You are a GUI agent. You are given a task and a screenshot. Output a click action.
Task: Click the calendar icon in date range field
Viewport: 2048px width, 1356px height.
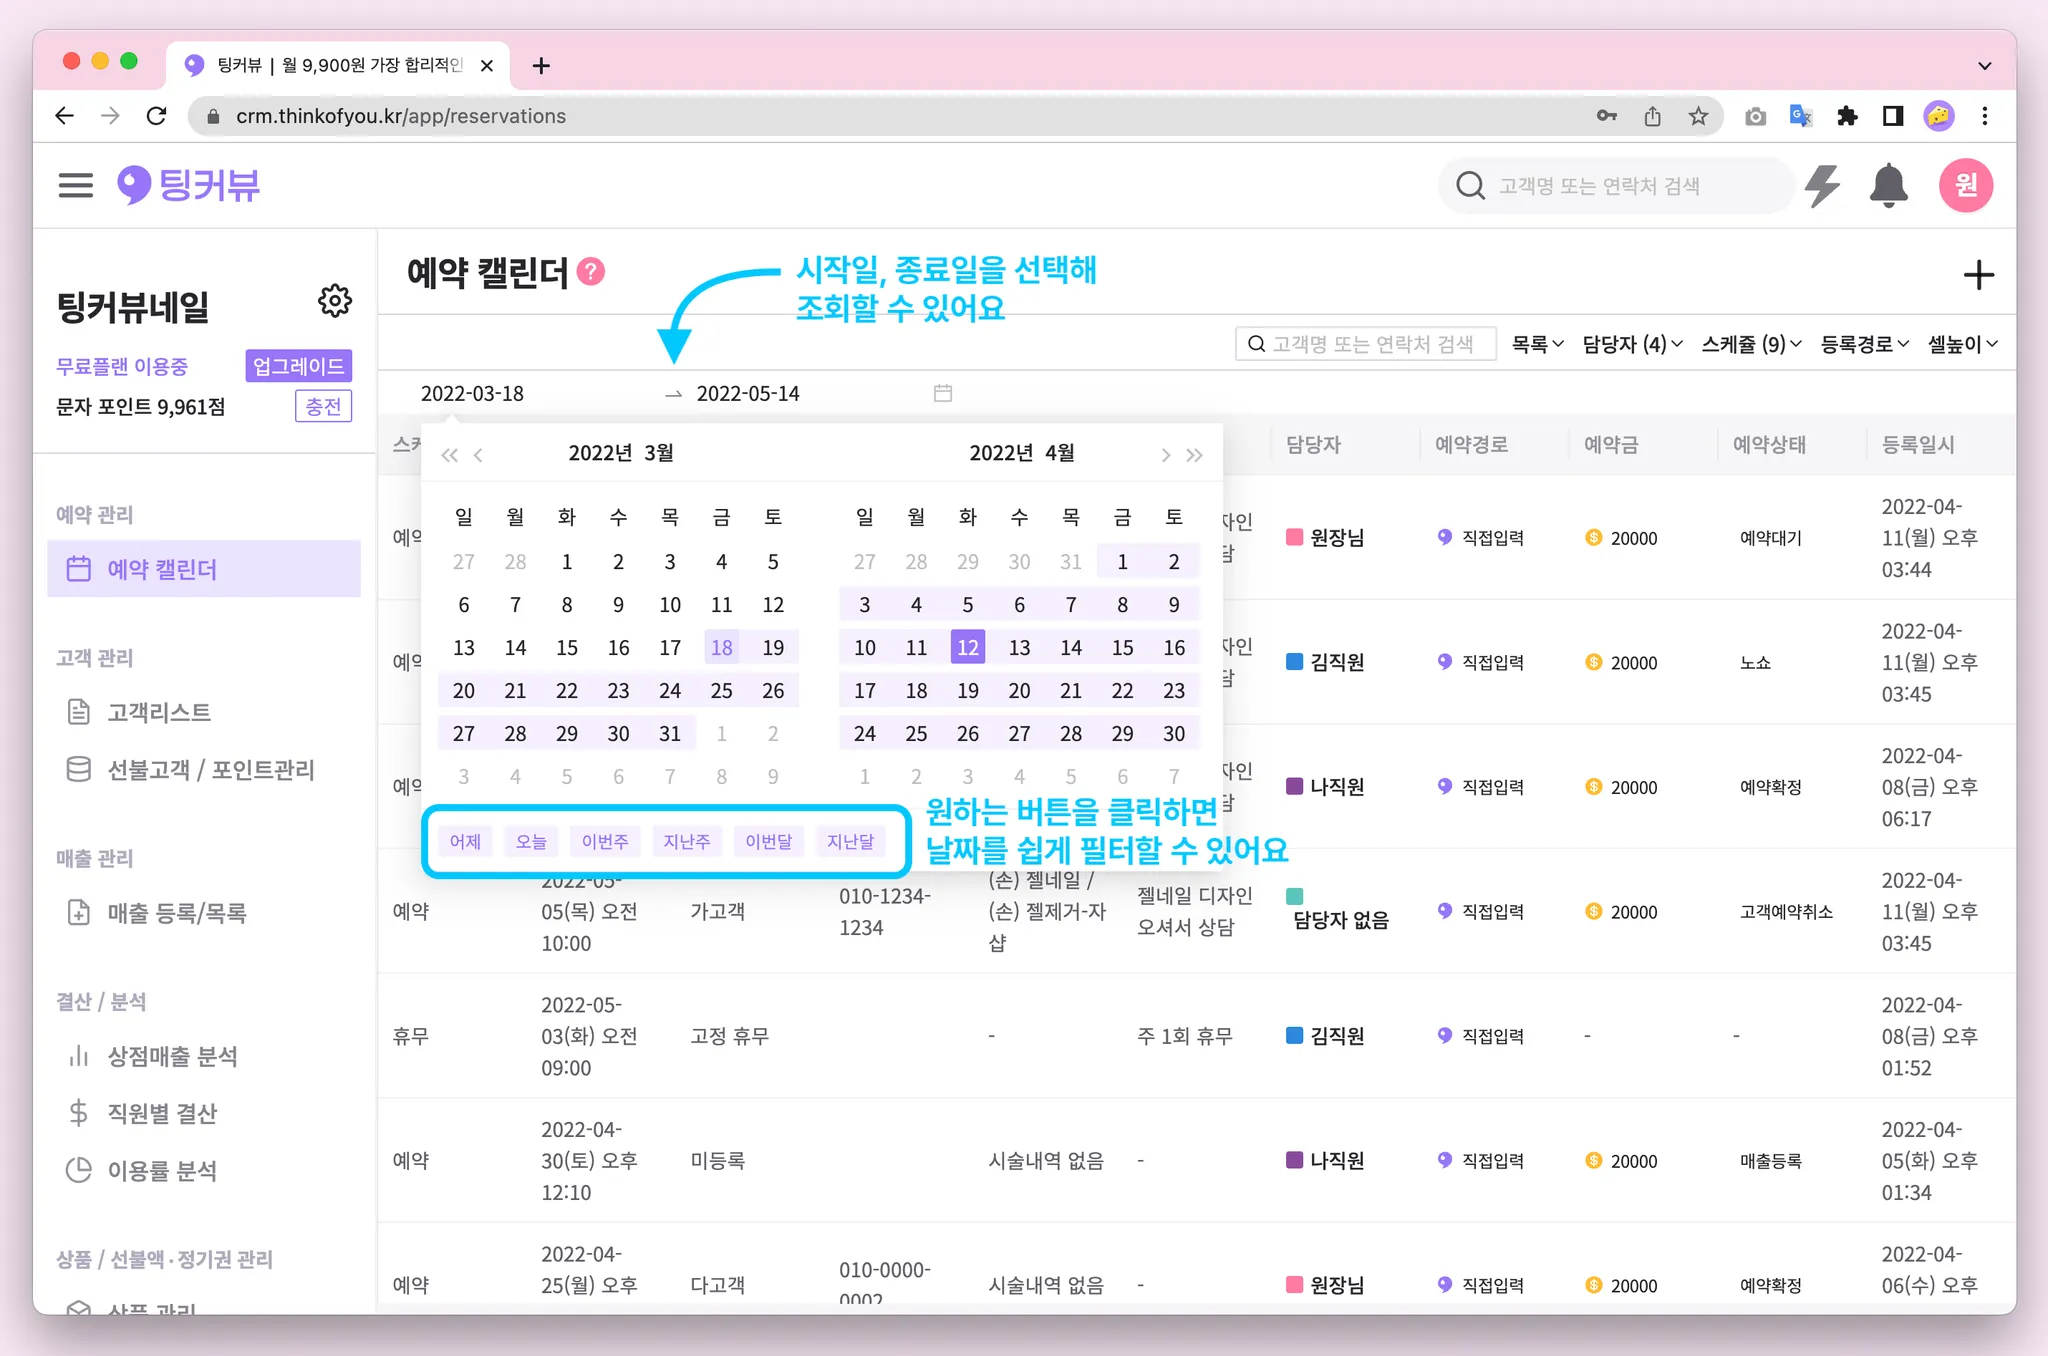[942, 393]
